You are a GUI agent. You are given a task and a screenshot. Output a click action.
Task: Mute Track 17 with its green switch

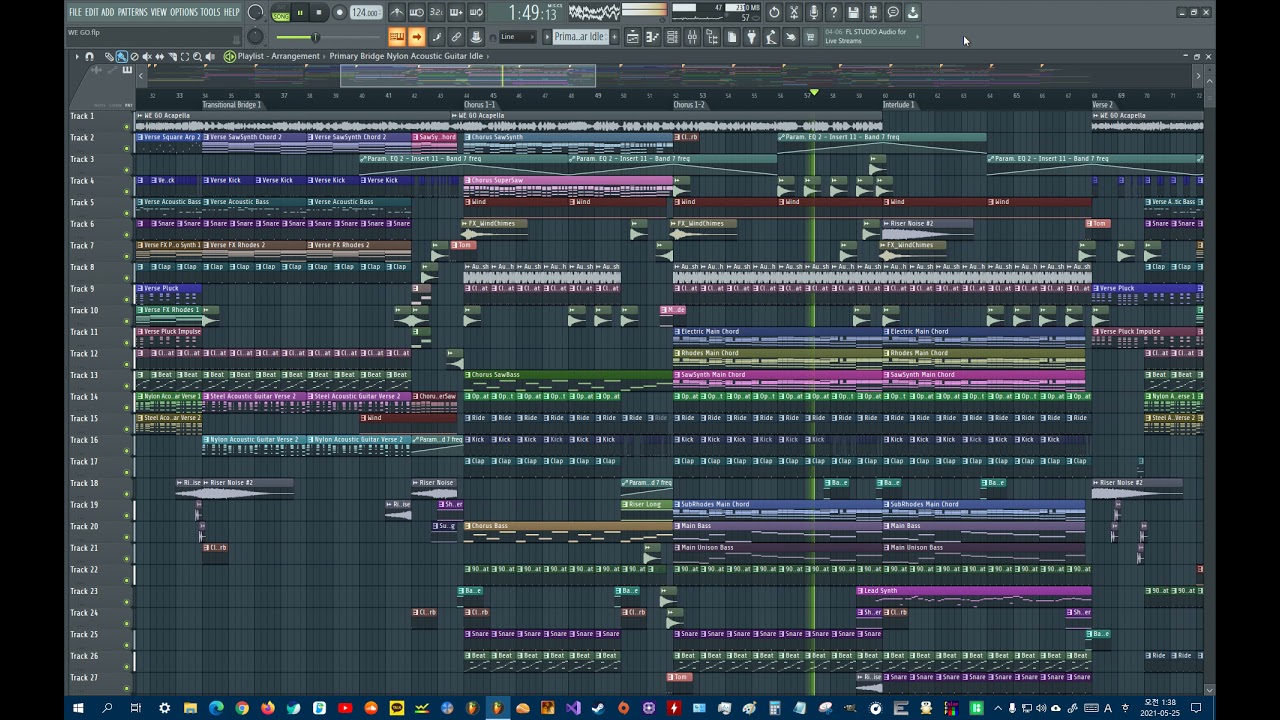click(126, 472)
